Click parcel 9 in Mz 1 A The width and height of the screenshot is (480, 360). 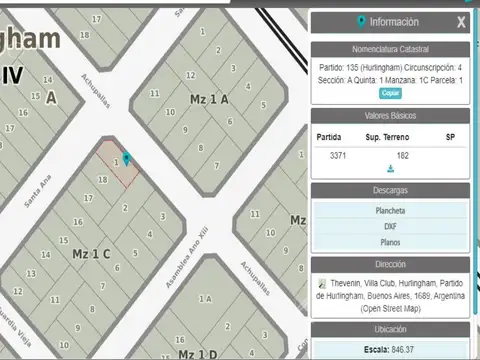(185, 130)
